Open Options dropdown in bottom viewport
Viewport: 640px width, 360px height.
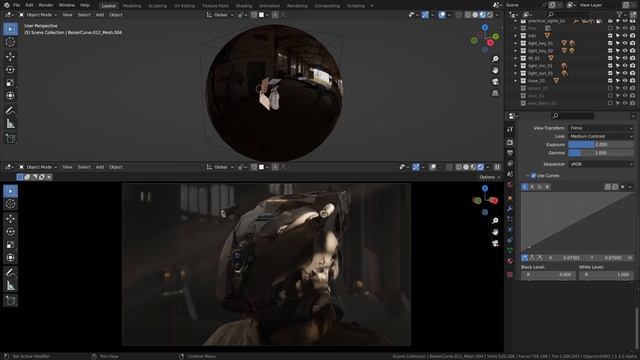coord(489,177)
